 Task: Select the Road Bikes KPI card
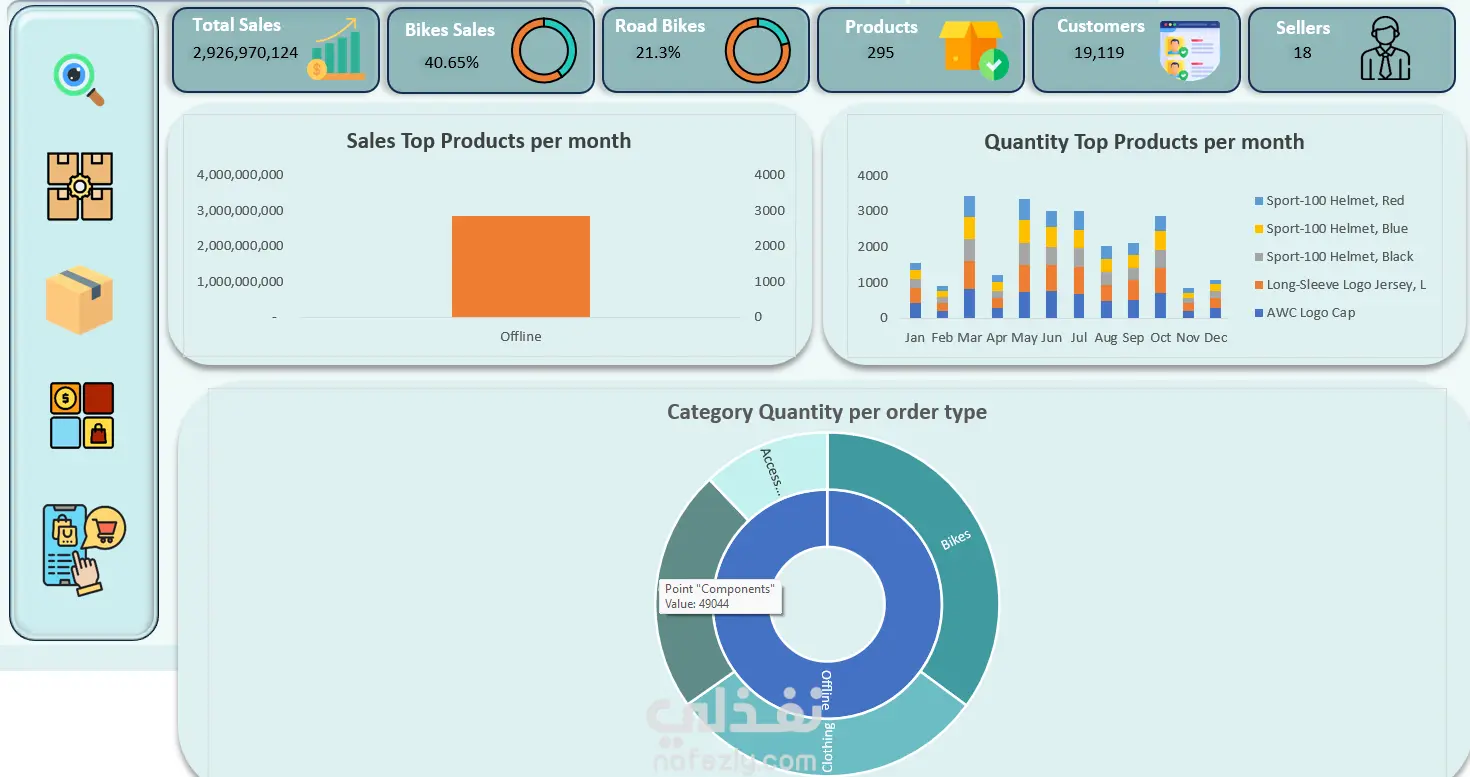point(705,51)
